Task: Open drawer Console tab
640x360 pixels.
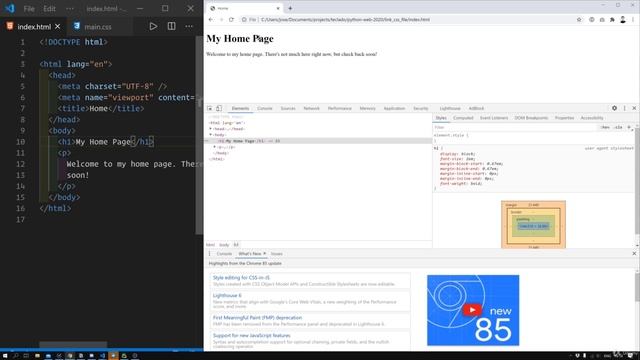Action: pyautogui.click(x=224, y=254)
